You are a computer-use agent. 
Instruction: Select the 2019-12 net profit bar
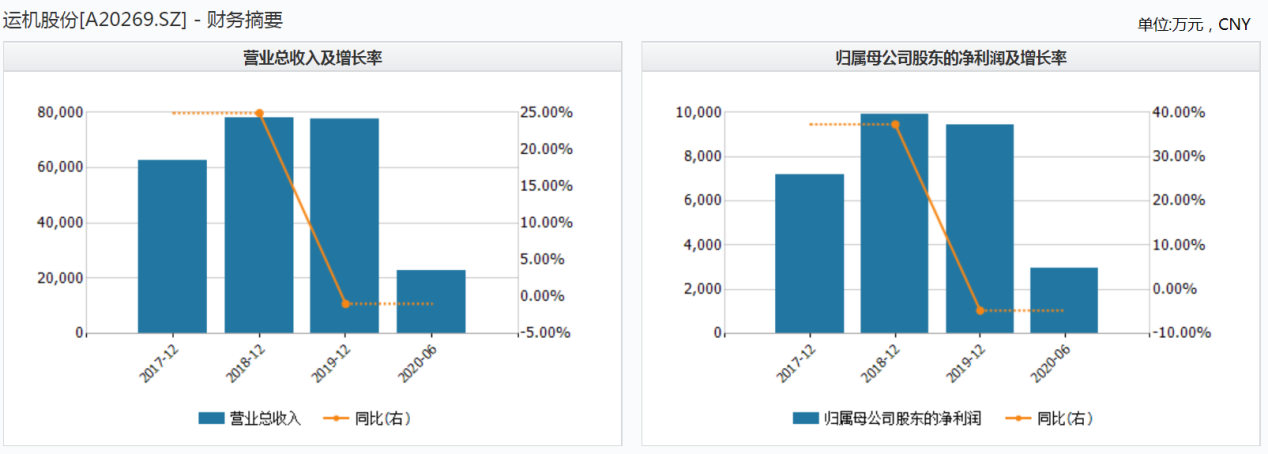tap(980, 228)
